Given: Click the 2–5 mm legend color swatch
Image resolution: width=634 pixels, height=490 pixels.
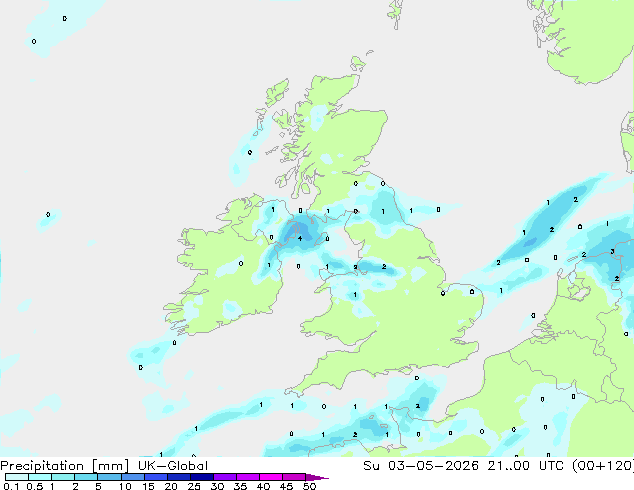Looking at the screenshot, I should coord(86,477).
